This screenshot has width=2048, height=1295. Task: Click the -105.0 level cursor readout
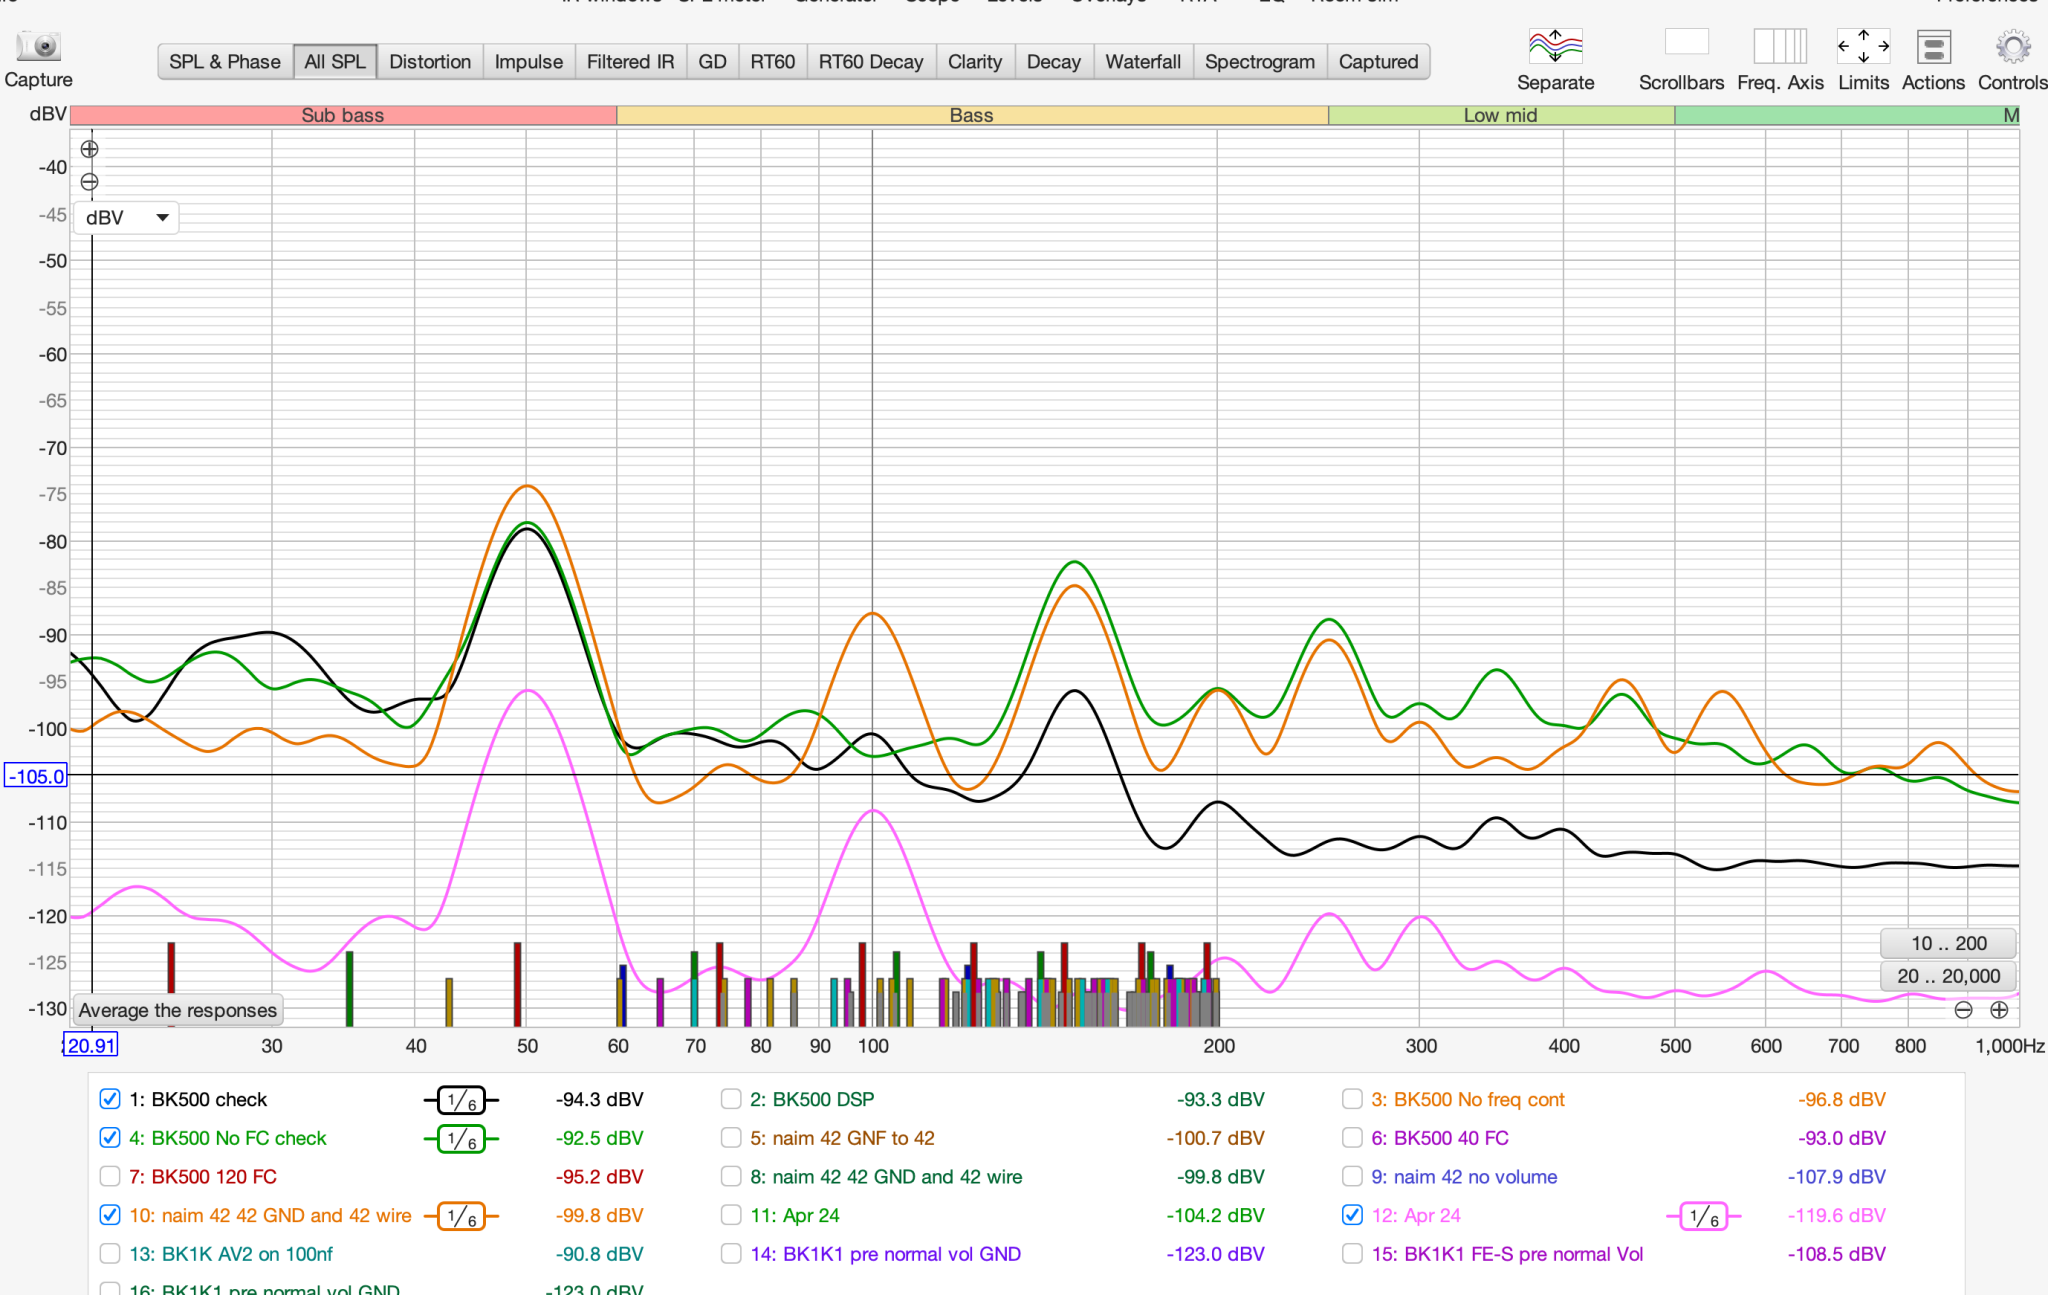[x=36, y=776]
